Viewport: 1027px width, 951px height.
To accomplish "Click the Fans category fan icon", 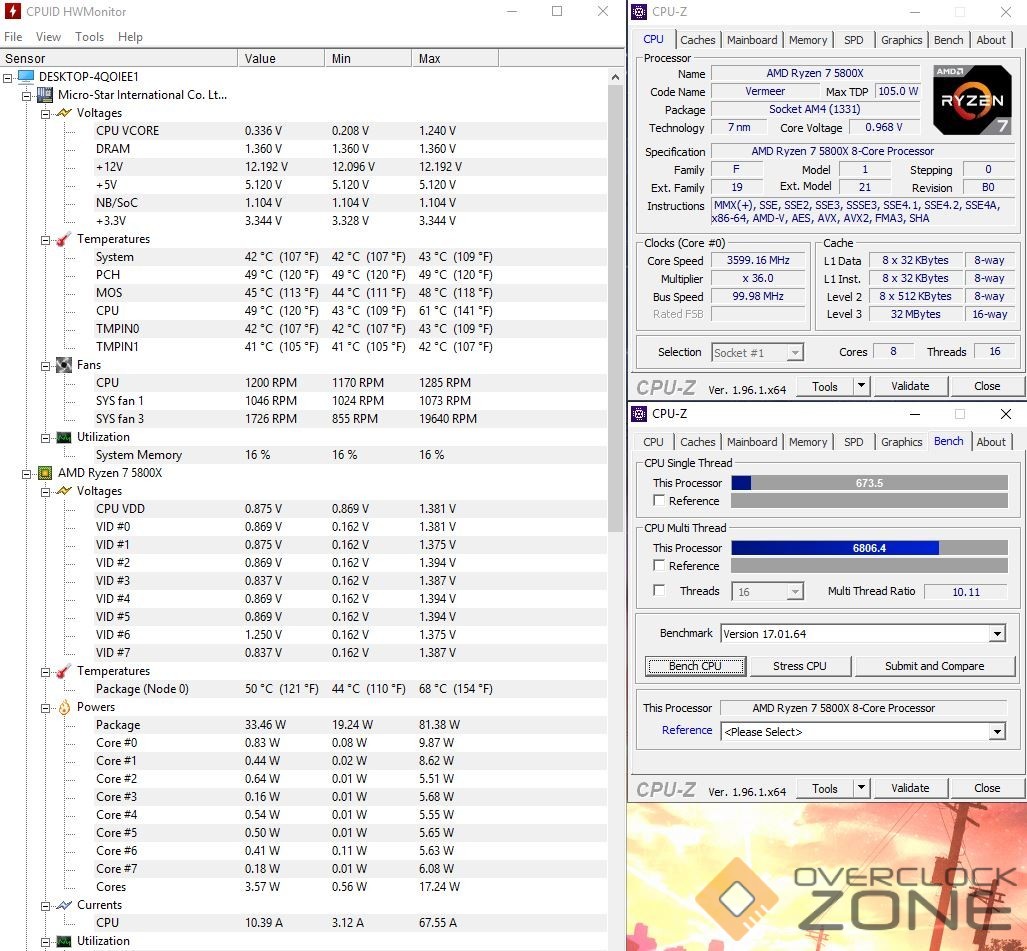I will [64, 365].
